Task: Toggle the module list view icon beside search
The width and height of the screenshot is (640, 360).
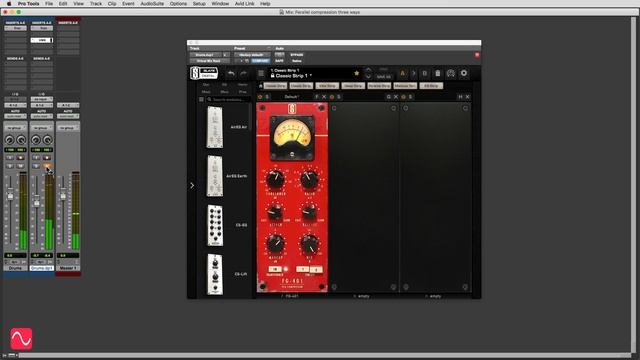Action: (x=201, y=99)
